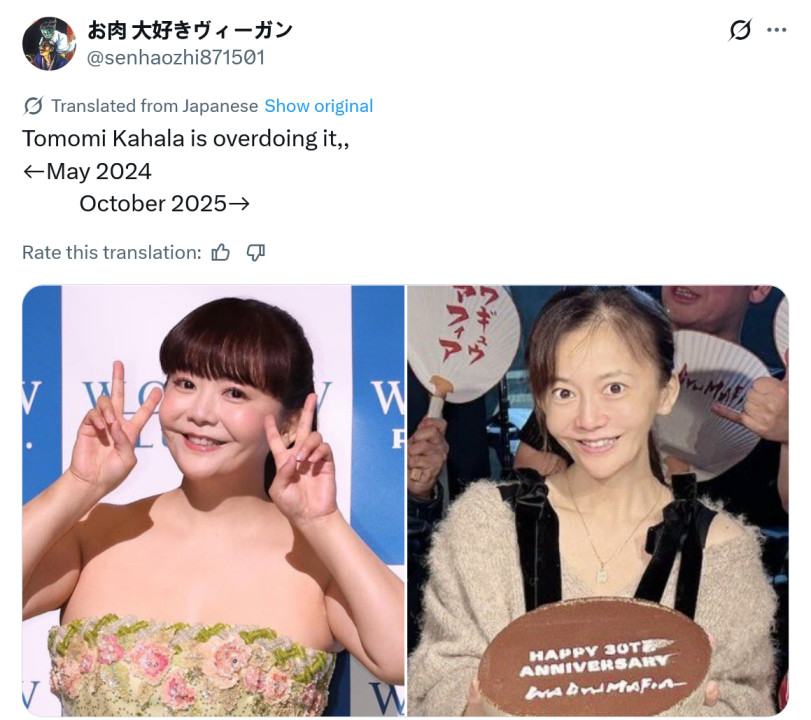Click the Rate this translation label
This screenshot has height=720, width=811.
[x=112, y=252]
